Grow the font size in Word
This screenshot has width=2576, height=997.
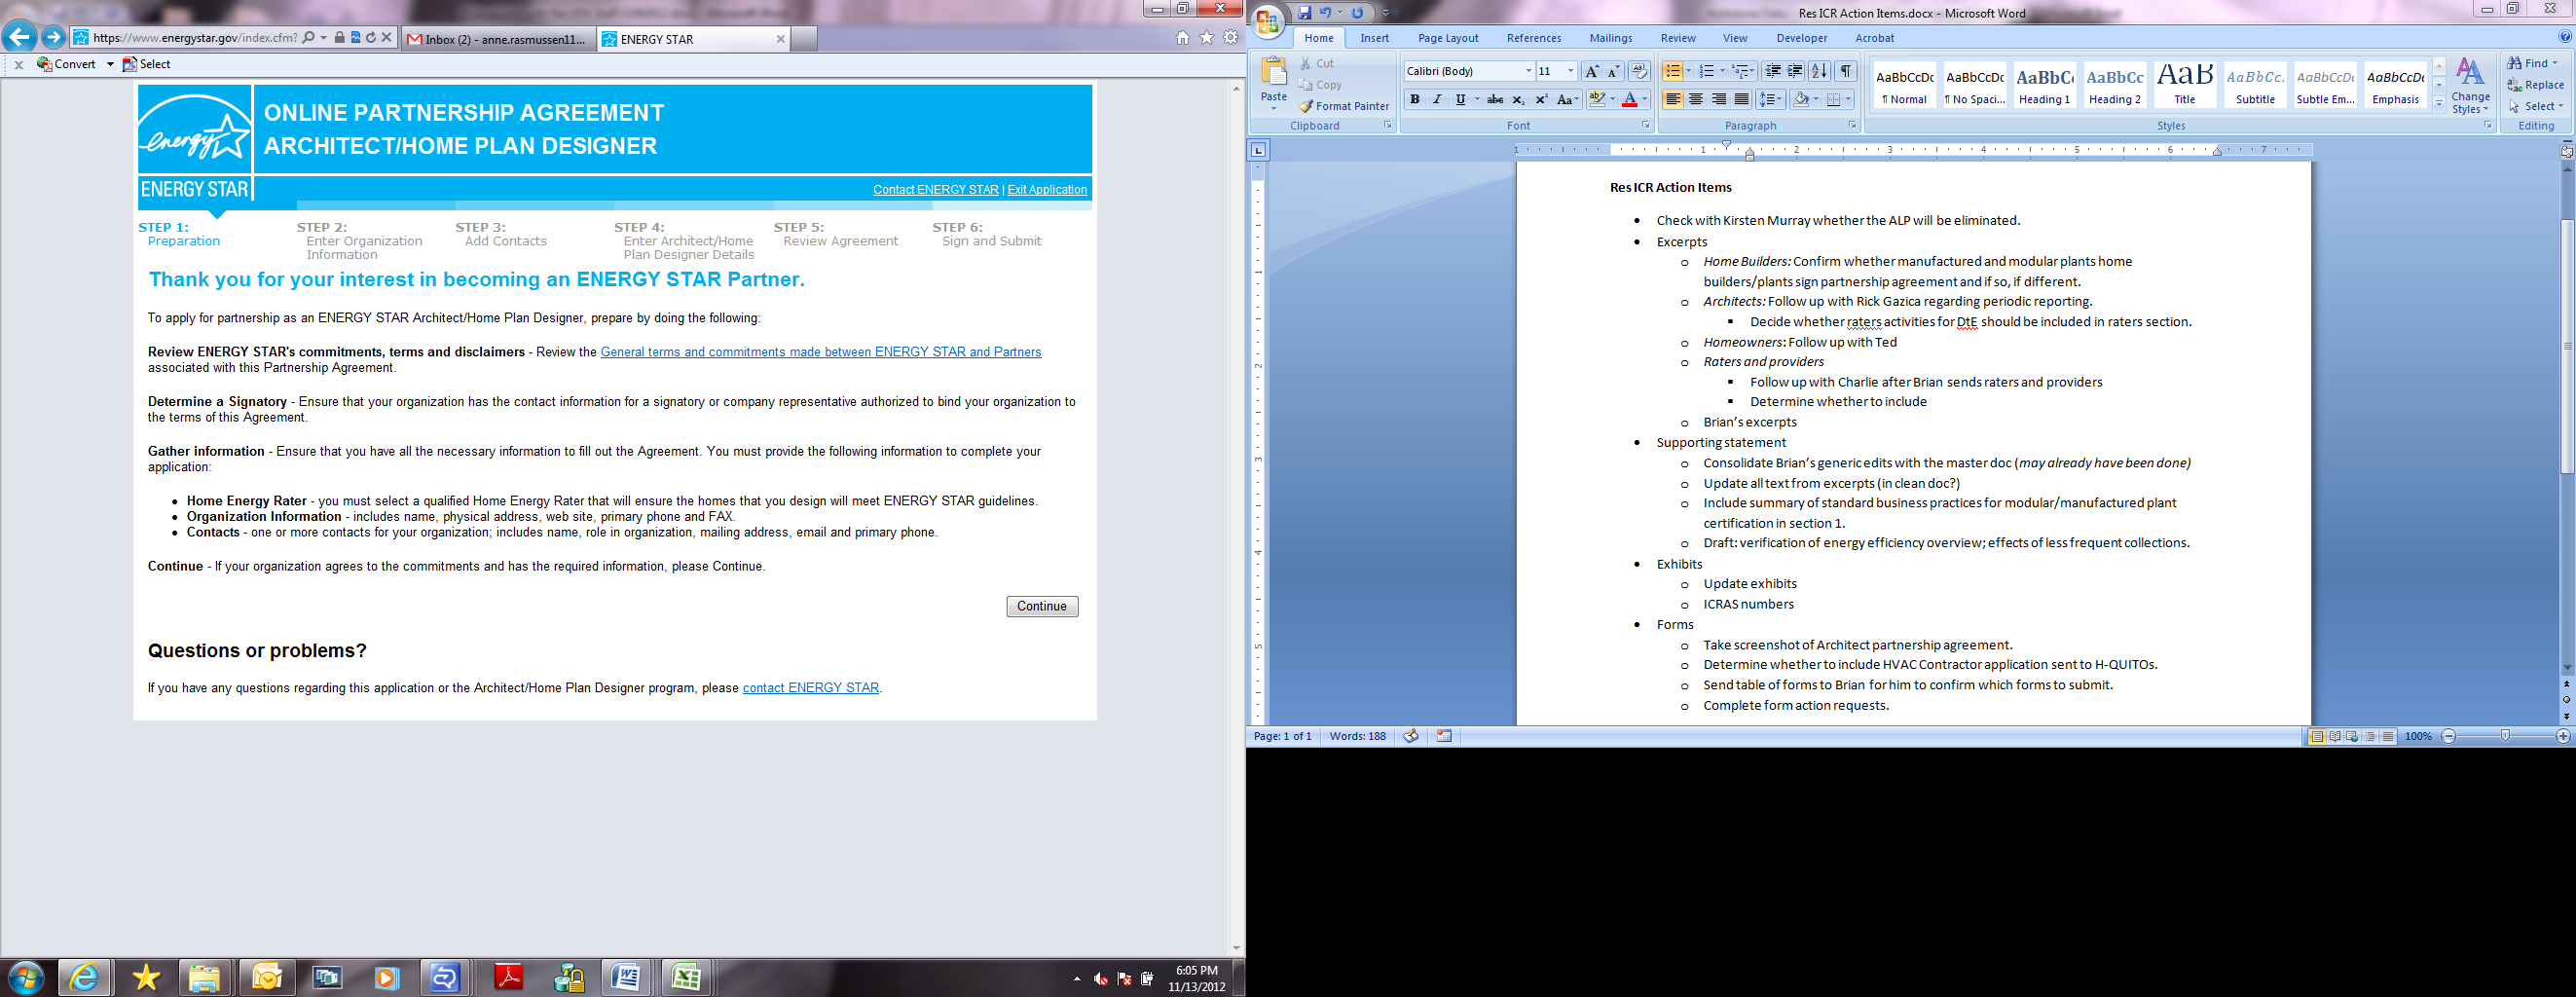1591,71
